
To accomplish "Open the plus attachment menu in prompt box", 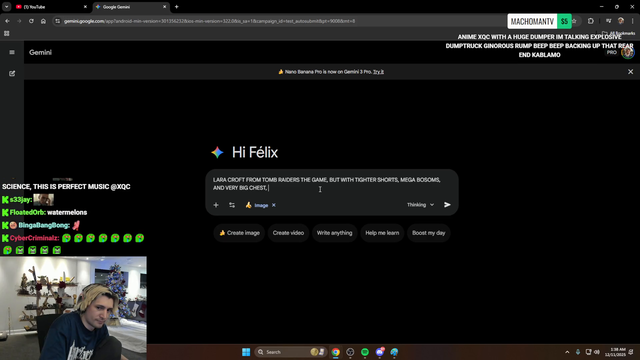I will coord(216,205).
